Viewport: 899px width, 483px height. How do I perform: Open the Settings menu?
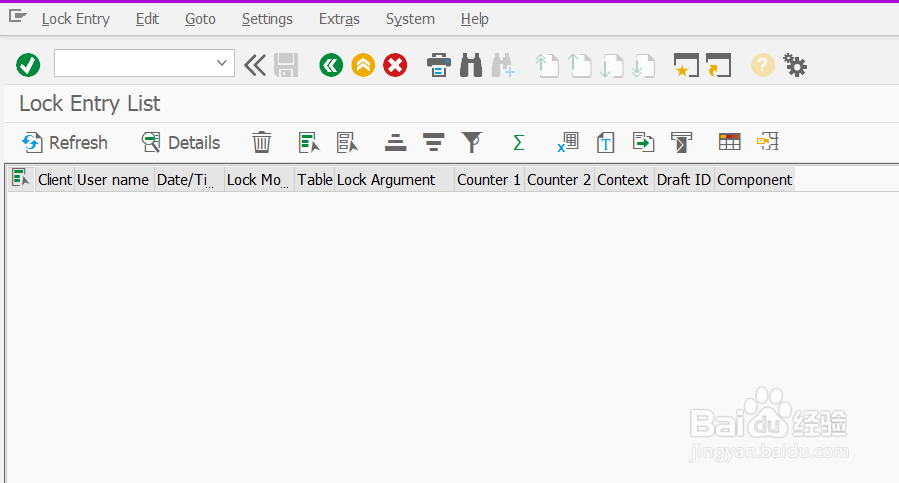(267, 19)
